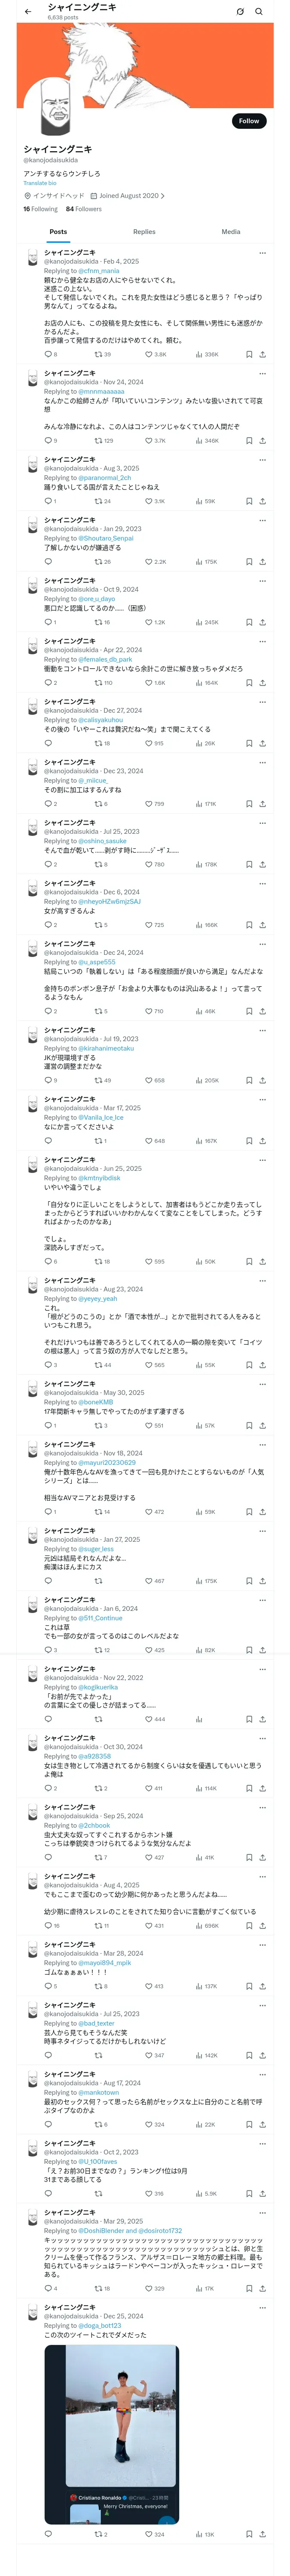Share the Oct 9, 2024 post
This screenshot has height=2576, width=290.
262,622
